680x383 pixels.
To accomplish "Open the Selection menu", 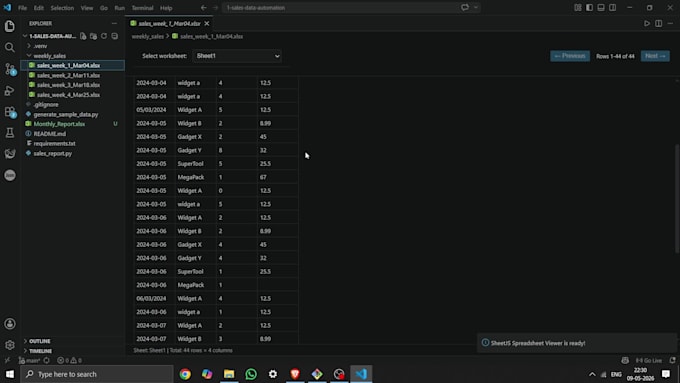I will (x=62, y=8).
